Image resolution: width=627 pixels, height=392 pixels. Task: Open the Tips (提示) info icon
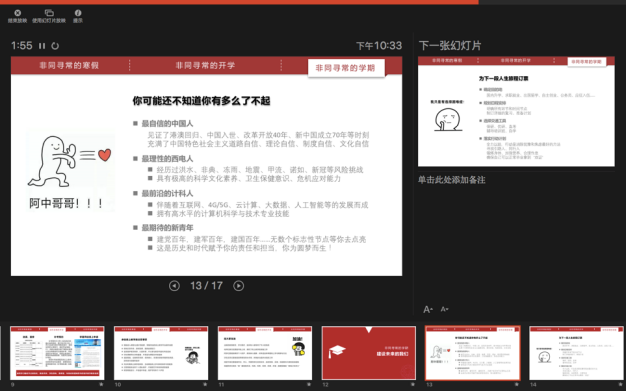pyautogui.click(x=78, y=13)
